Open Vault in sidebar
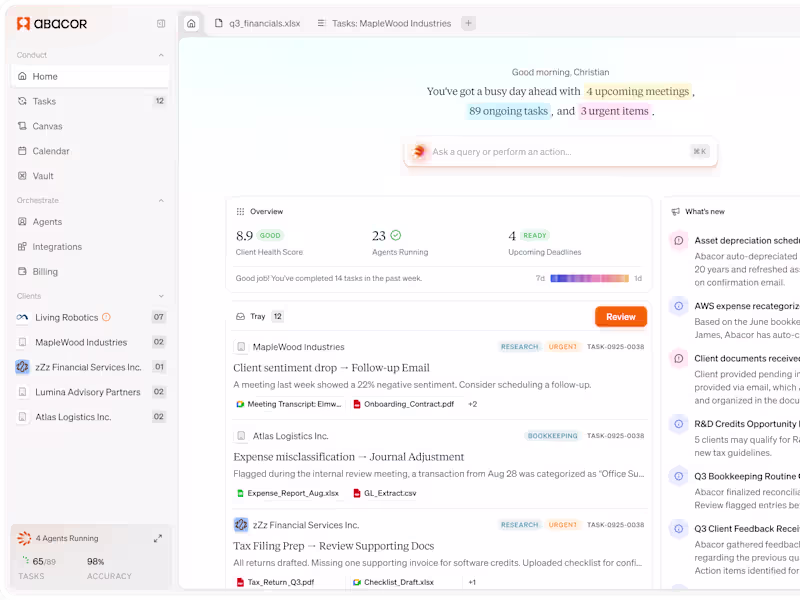 click(x=90, y=176)
